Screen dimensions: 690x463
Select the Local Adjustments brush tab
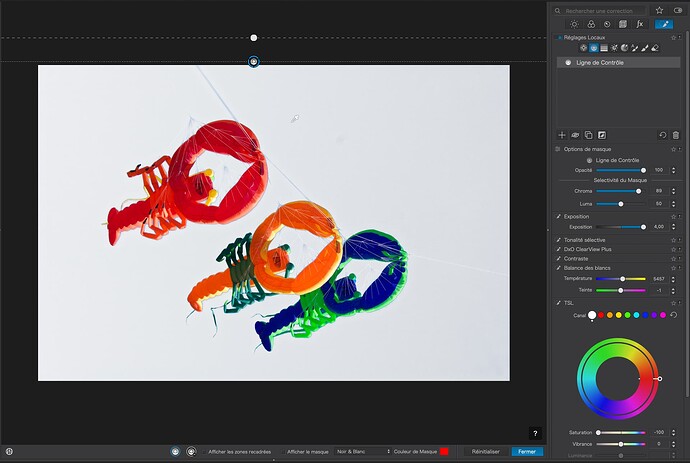click(x=664, y=24)
